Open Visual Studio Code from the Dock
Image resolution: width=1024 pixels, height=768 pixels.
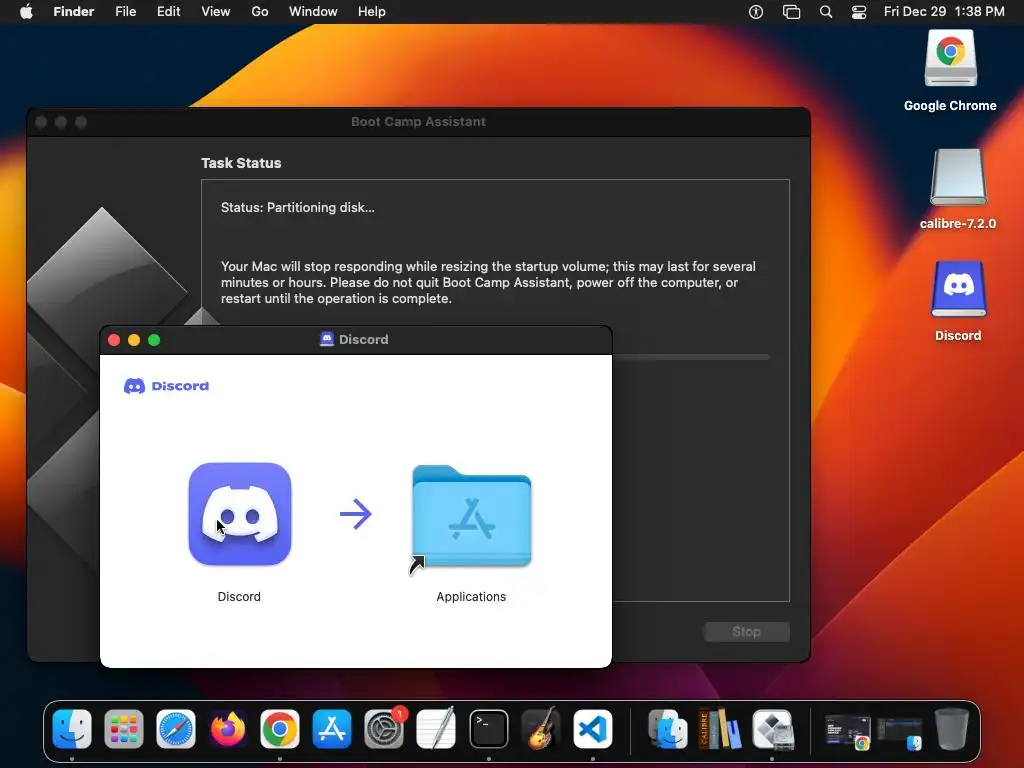click(592, 729)
